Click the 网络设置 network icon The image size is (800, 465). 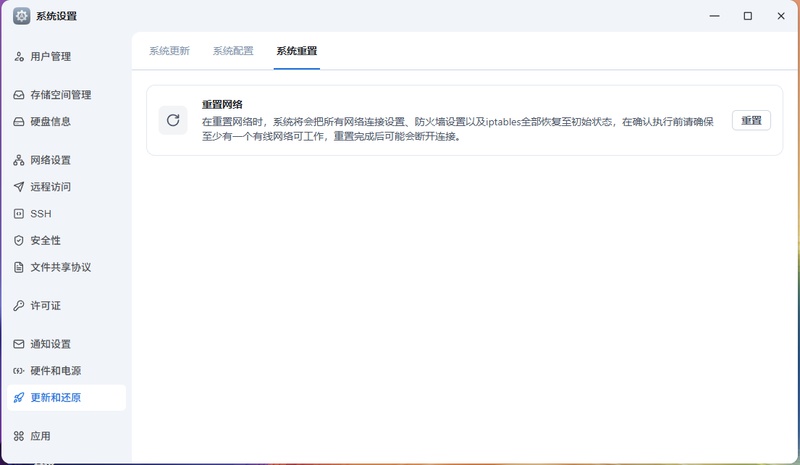click(19, 160)
